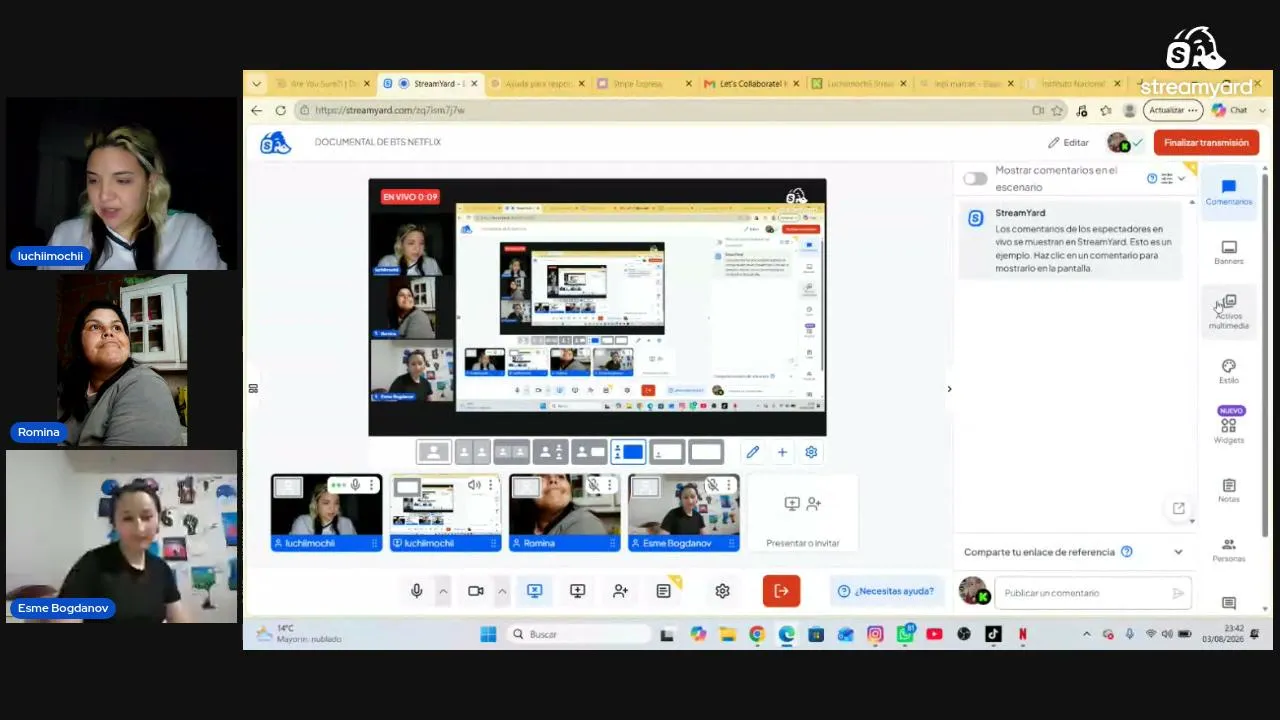Open the Activos multimedia panel

coord(1228,312)
